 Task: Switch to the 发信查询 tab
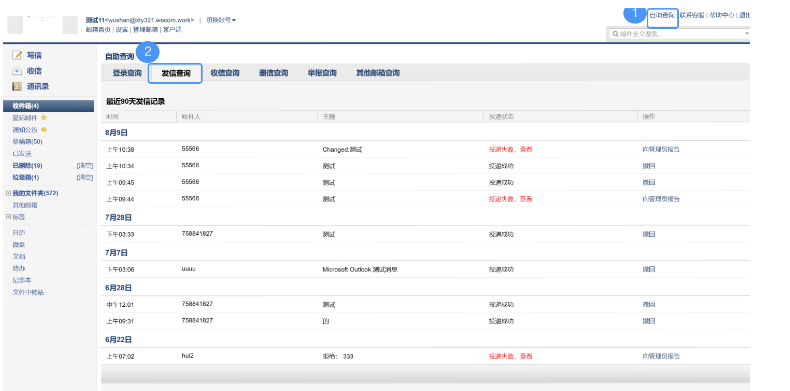[x=176, y=73]
